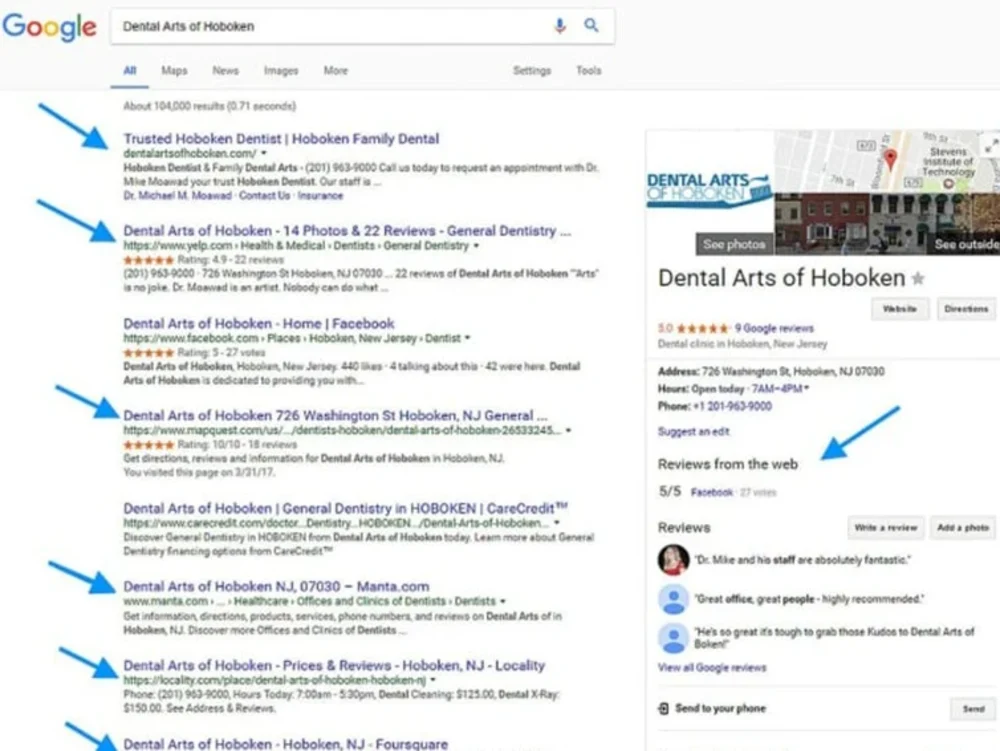Viewport: 1000px width, 751px height.
Task: Open Locality Prices & Reviews result
Action: click(x=334, y=666)
